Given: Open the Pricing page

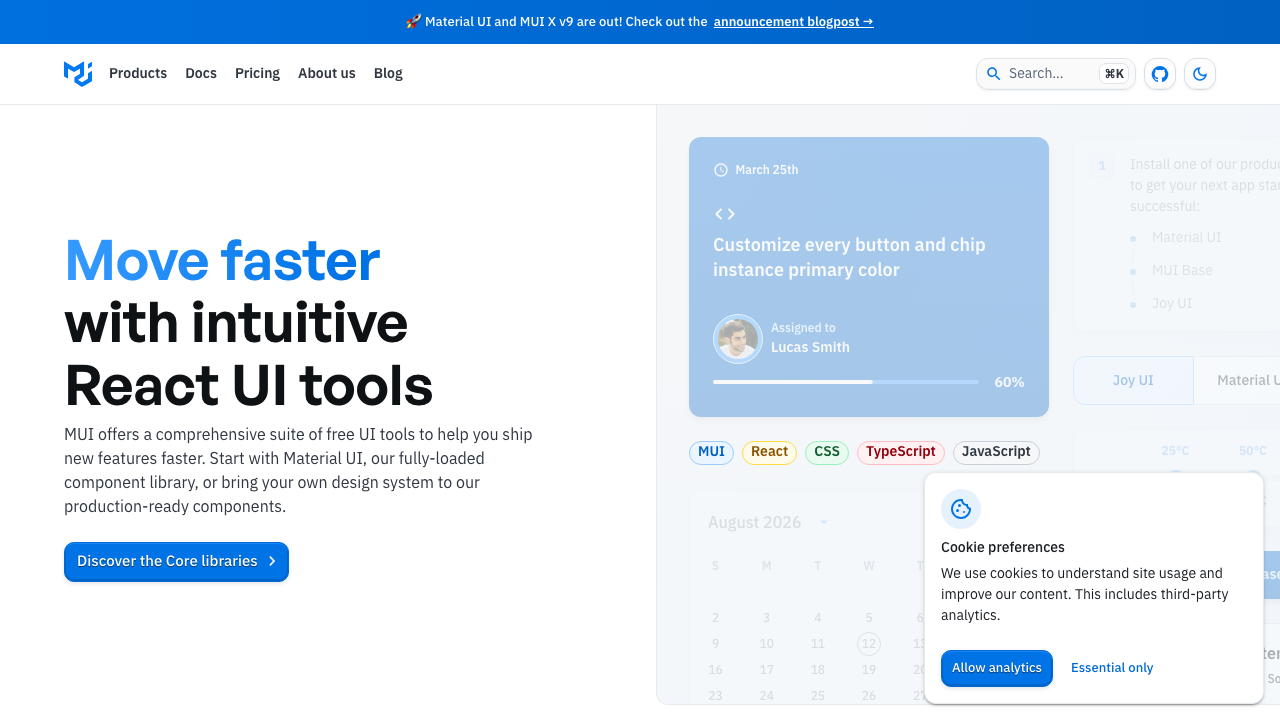Looking at the screenshot, I should pyautogui.click(x=257, y=73).
